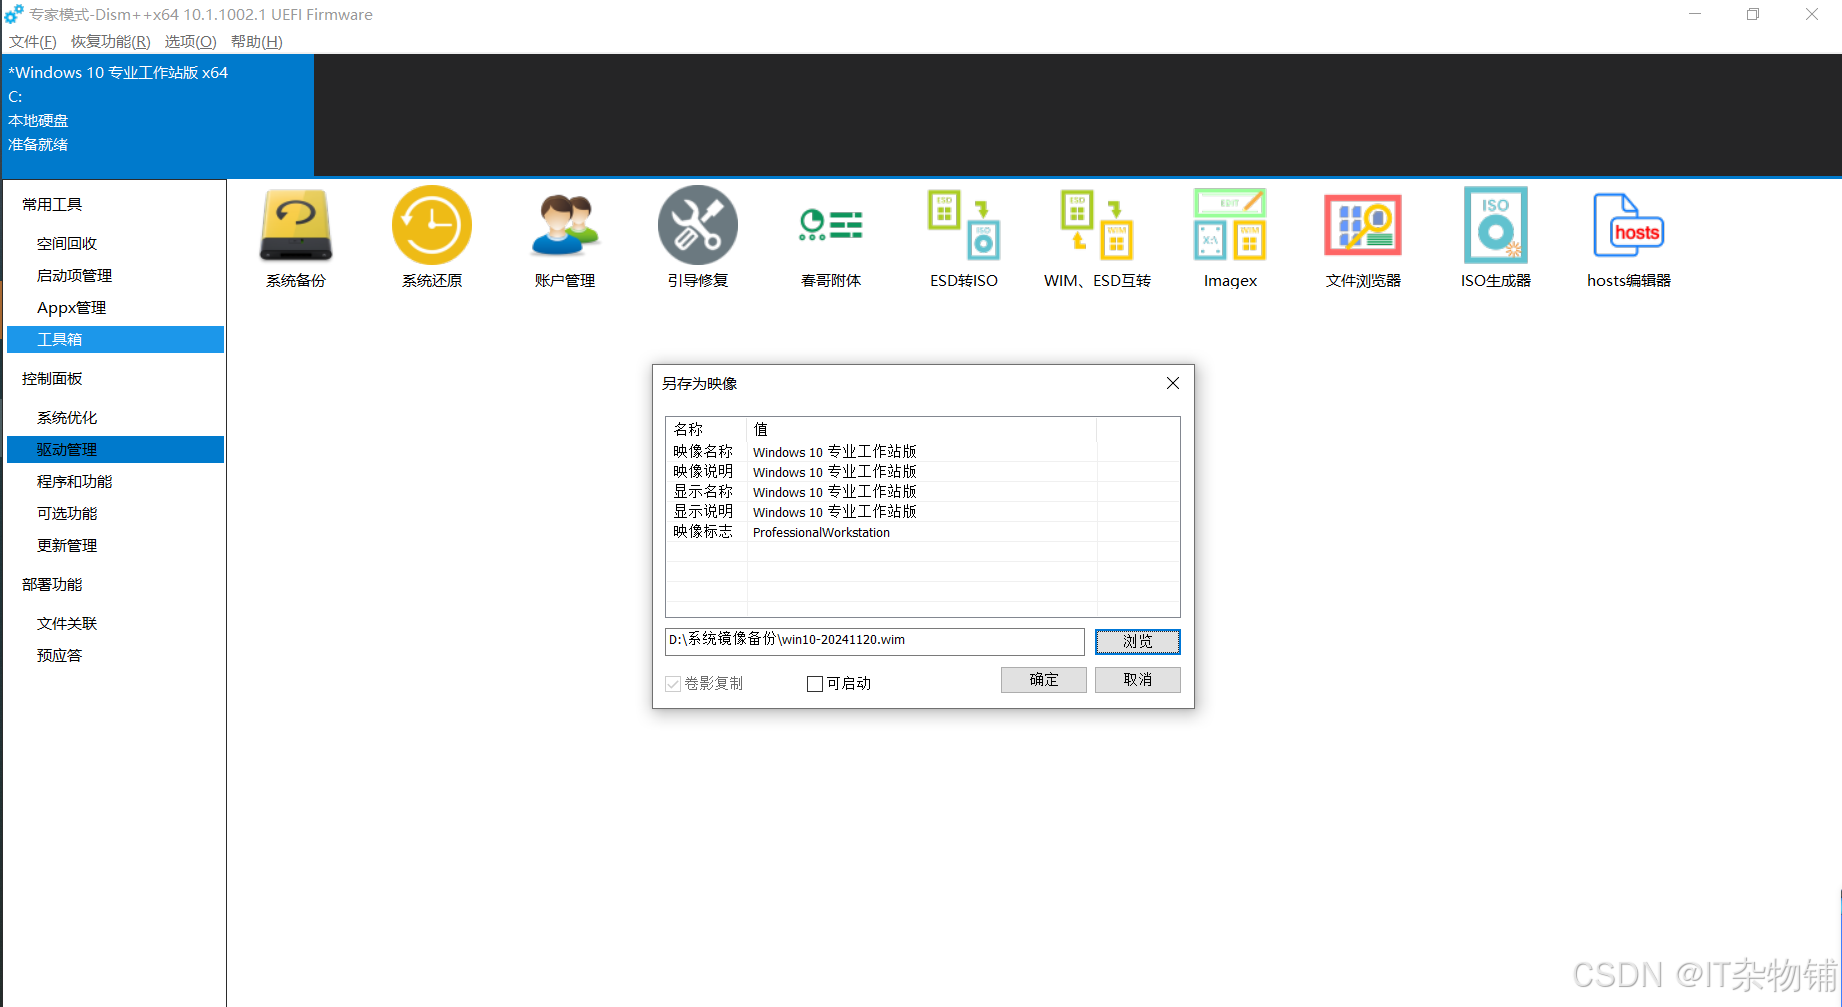The height and width of the screenshot is (1007, 1842).
Task: Click the 控制面板 section header
Action: click(52, 379)
